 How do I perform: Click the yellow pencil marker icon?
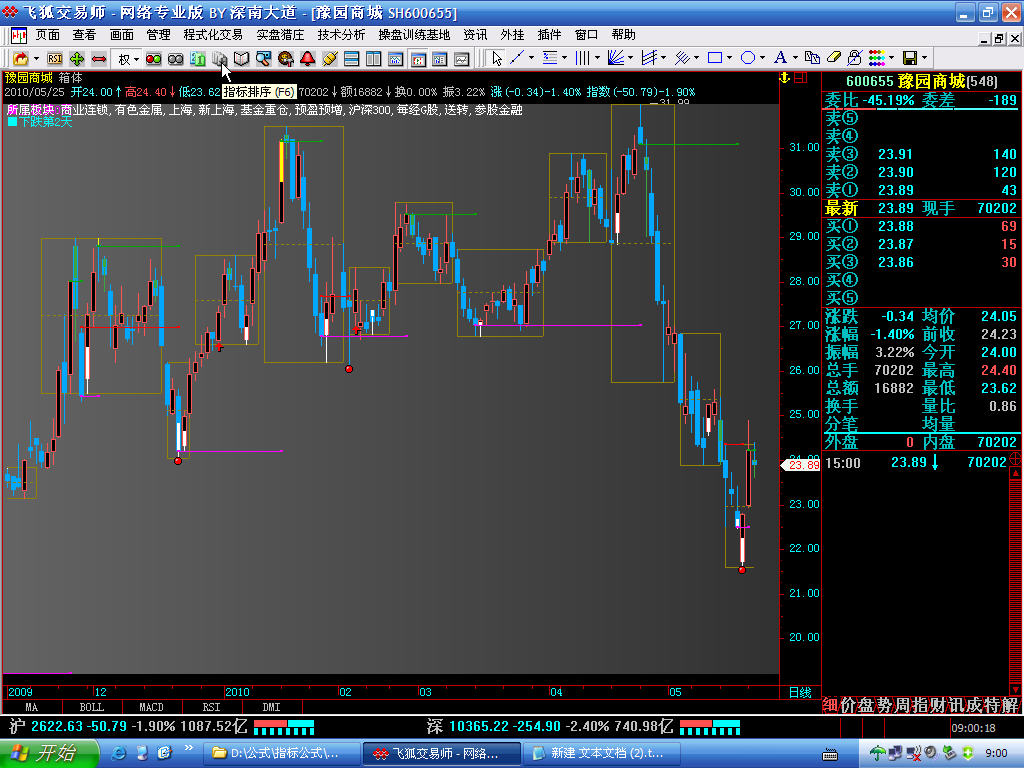point(330,59)
